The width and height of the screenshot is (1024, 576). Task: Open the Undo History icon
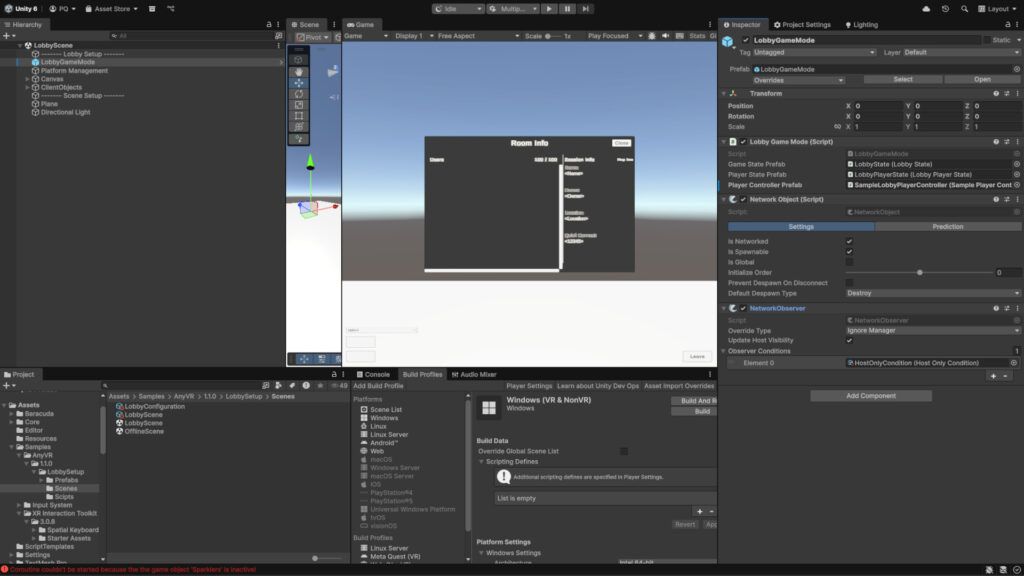(x=945, y=8)
